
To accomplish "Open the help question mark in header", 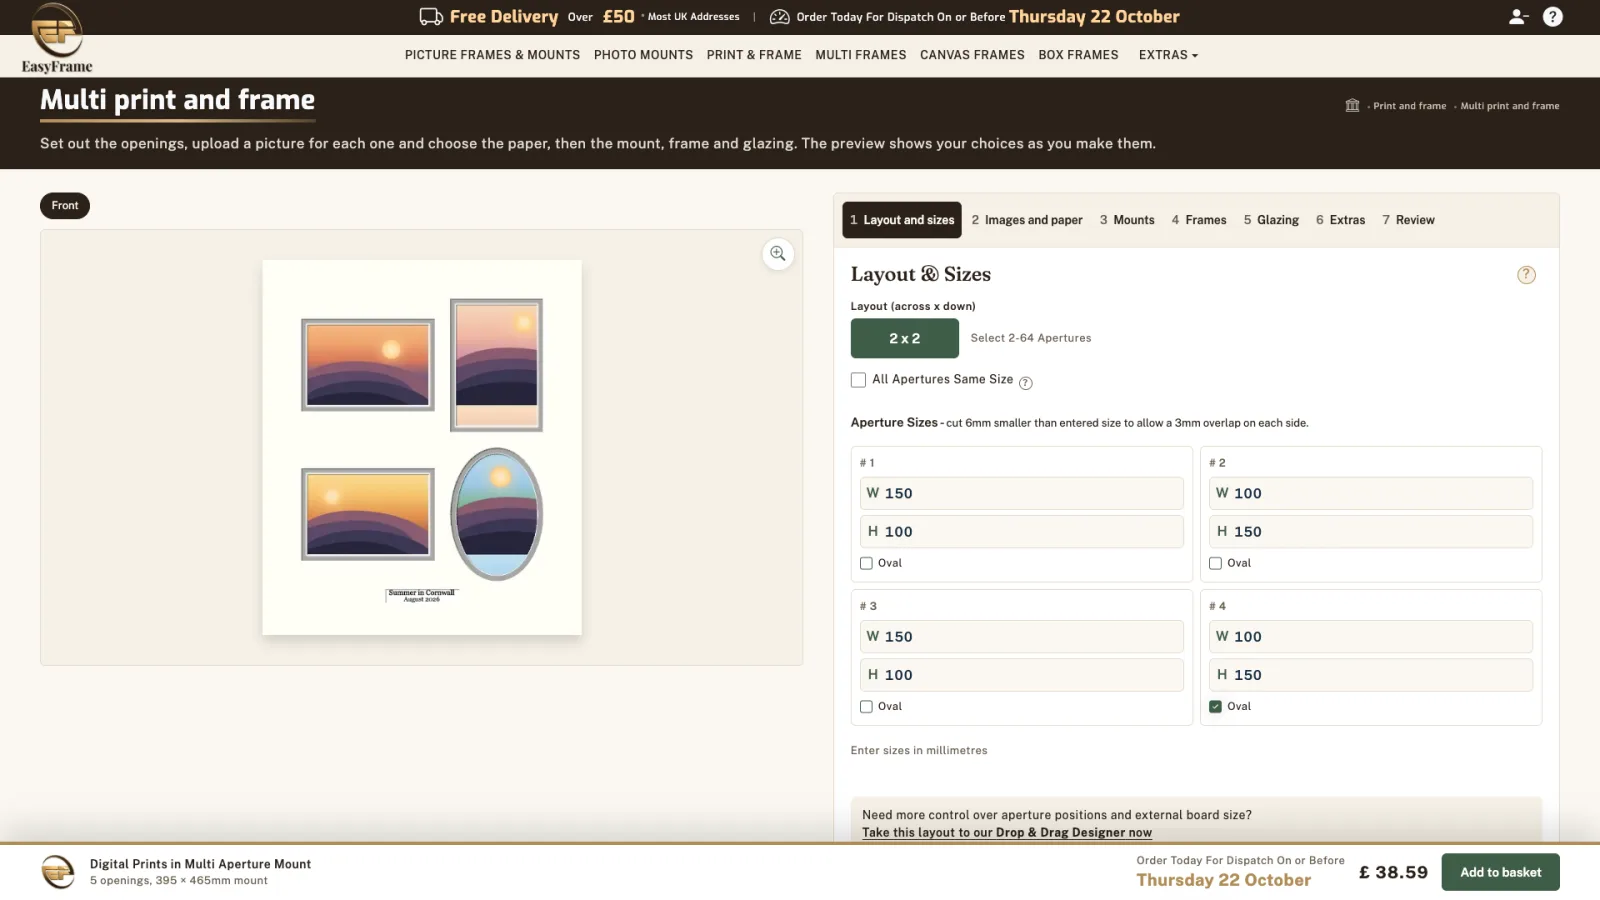I will coord(1553,17).
